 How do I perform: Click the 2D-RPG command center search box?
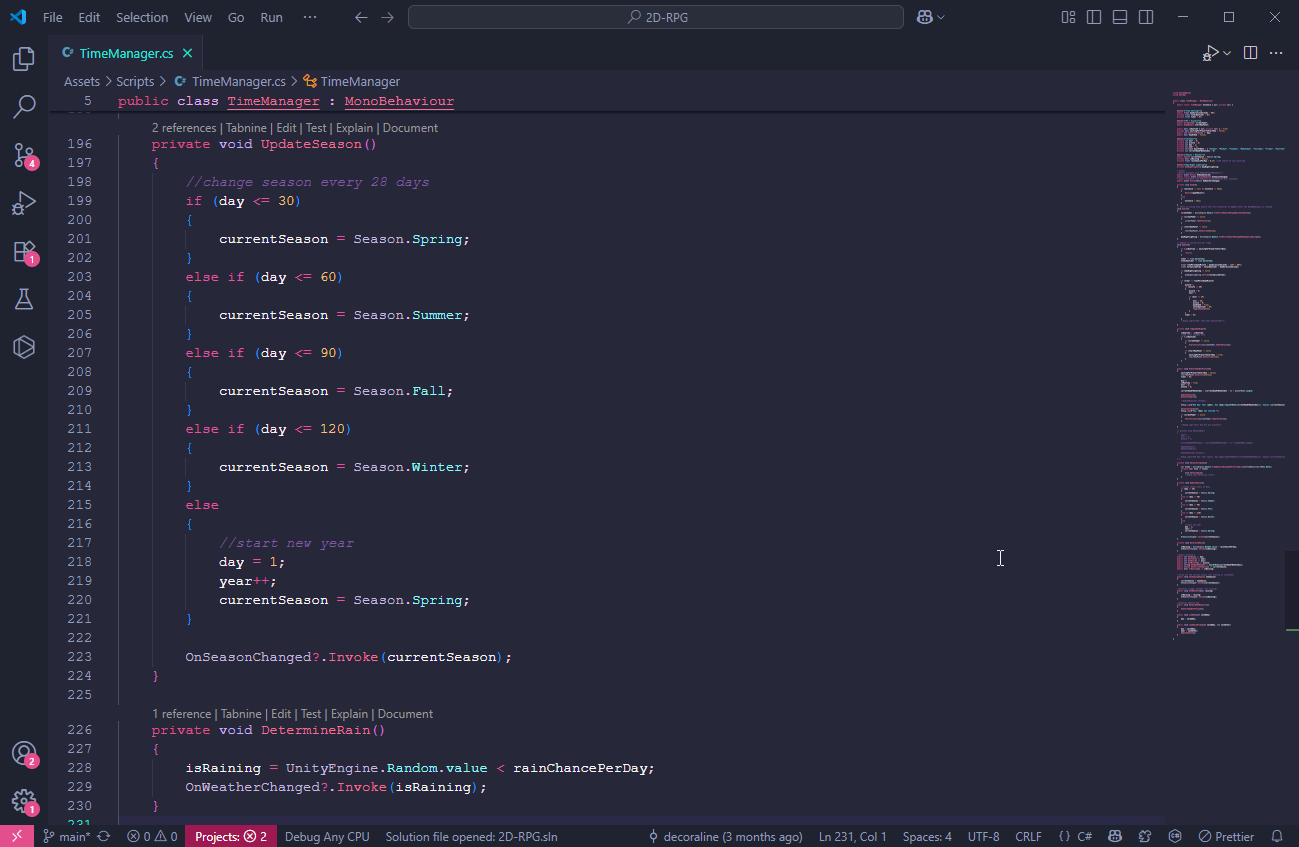655,17
